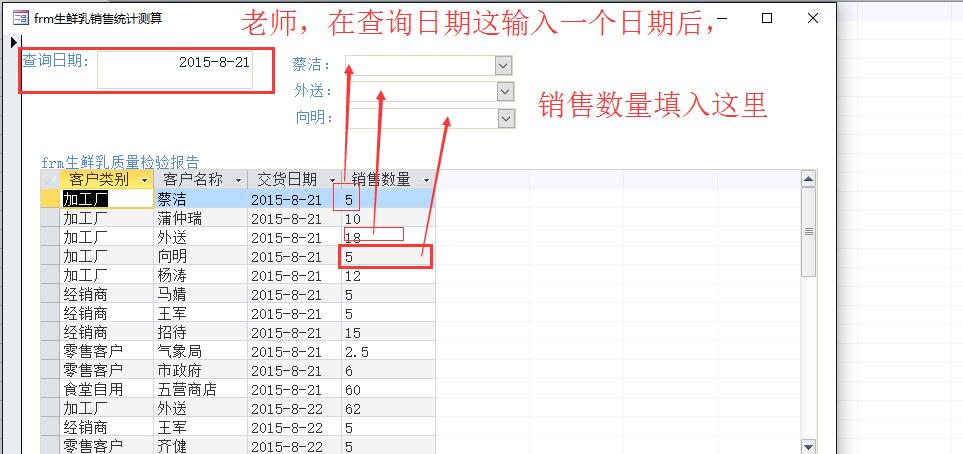Select the row selector for 蒲仲瑞 row
The image size is (963, 454).
point(50,219)
